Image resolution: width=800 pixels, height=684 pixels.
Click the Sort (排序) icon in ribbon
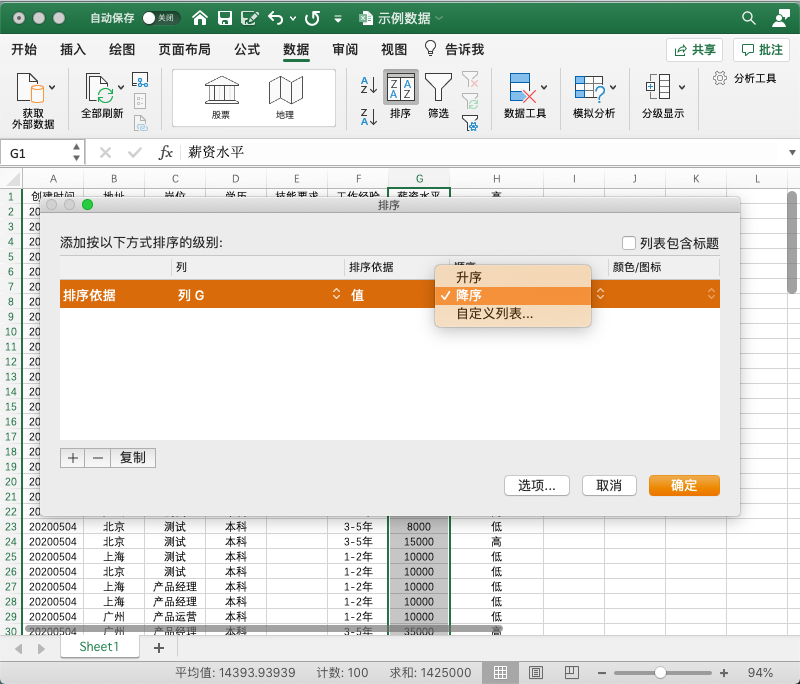[x=400, y=90]
